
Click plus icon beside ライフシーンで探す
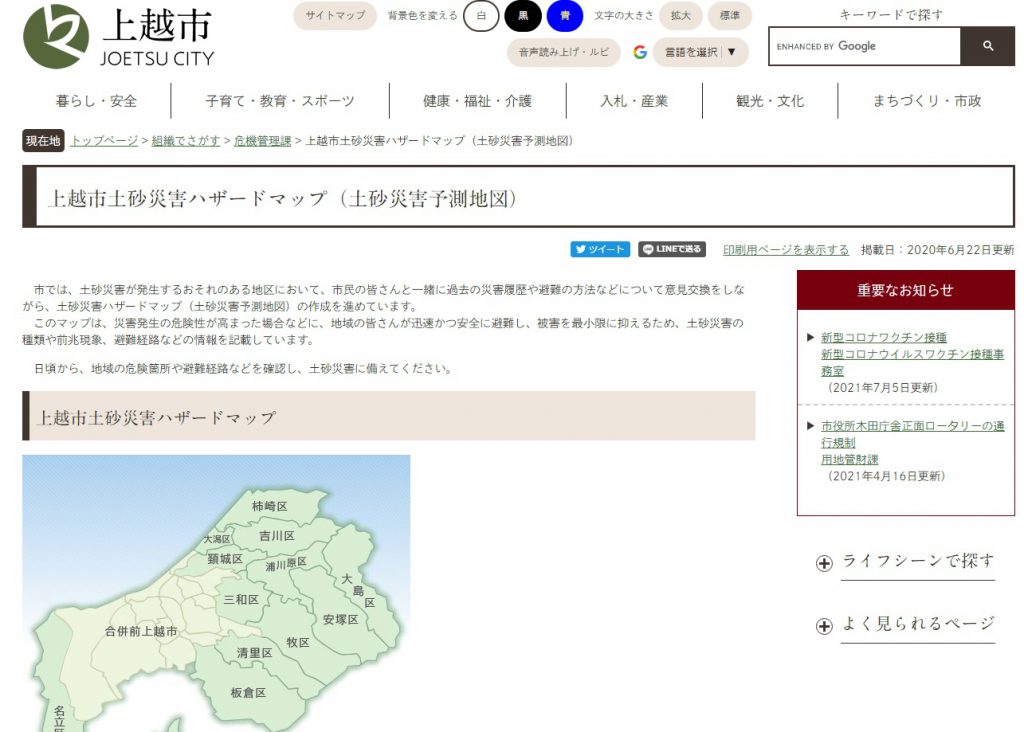(x=824, y=563)
